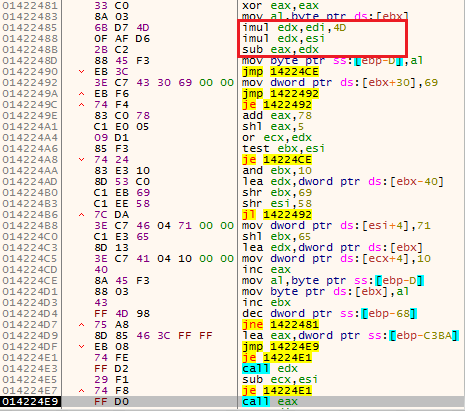Screen dimensions: 465x411
Task: Click the upward jump arrow at 014224B6
Action: pyautogui.click(x=81, y=215)
